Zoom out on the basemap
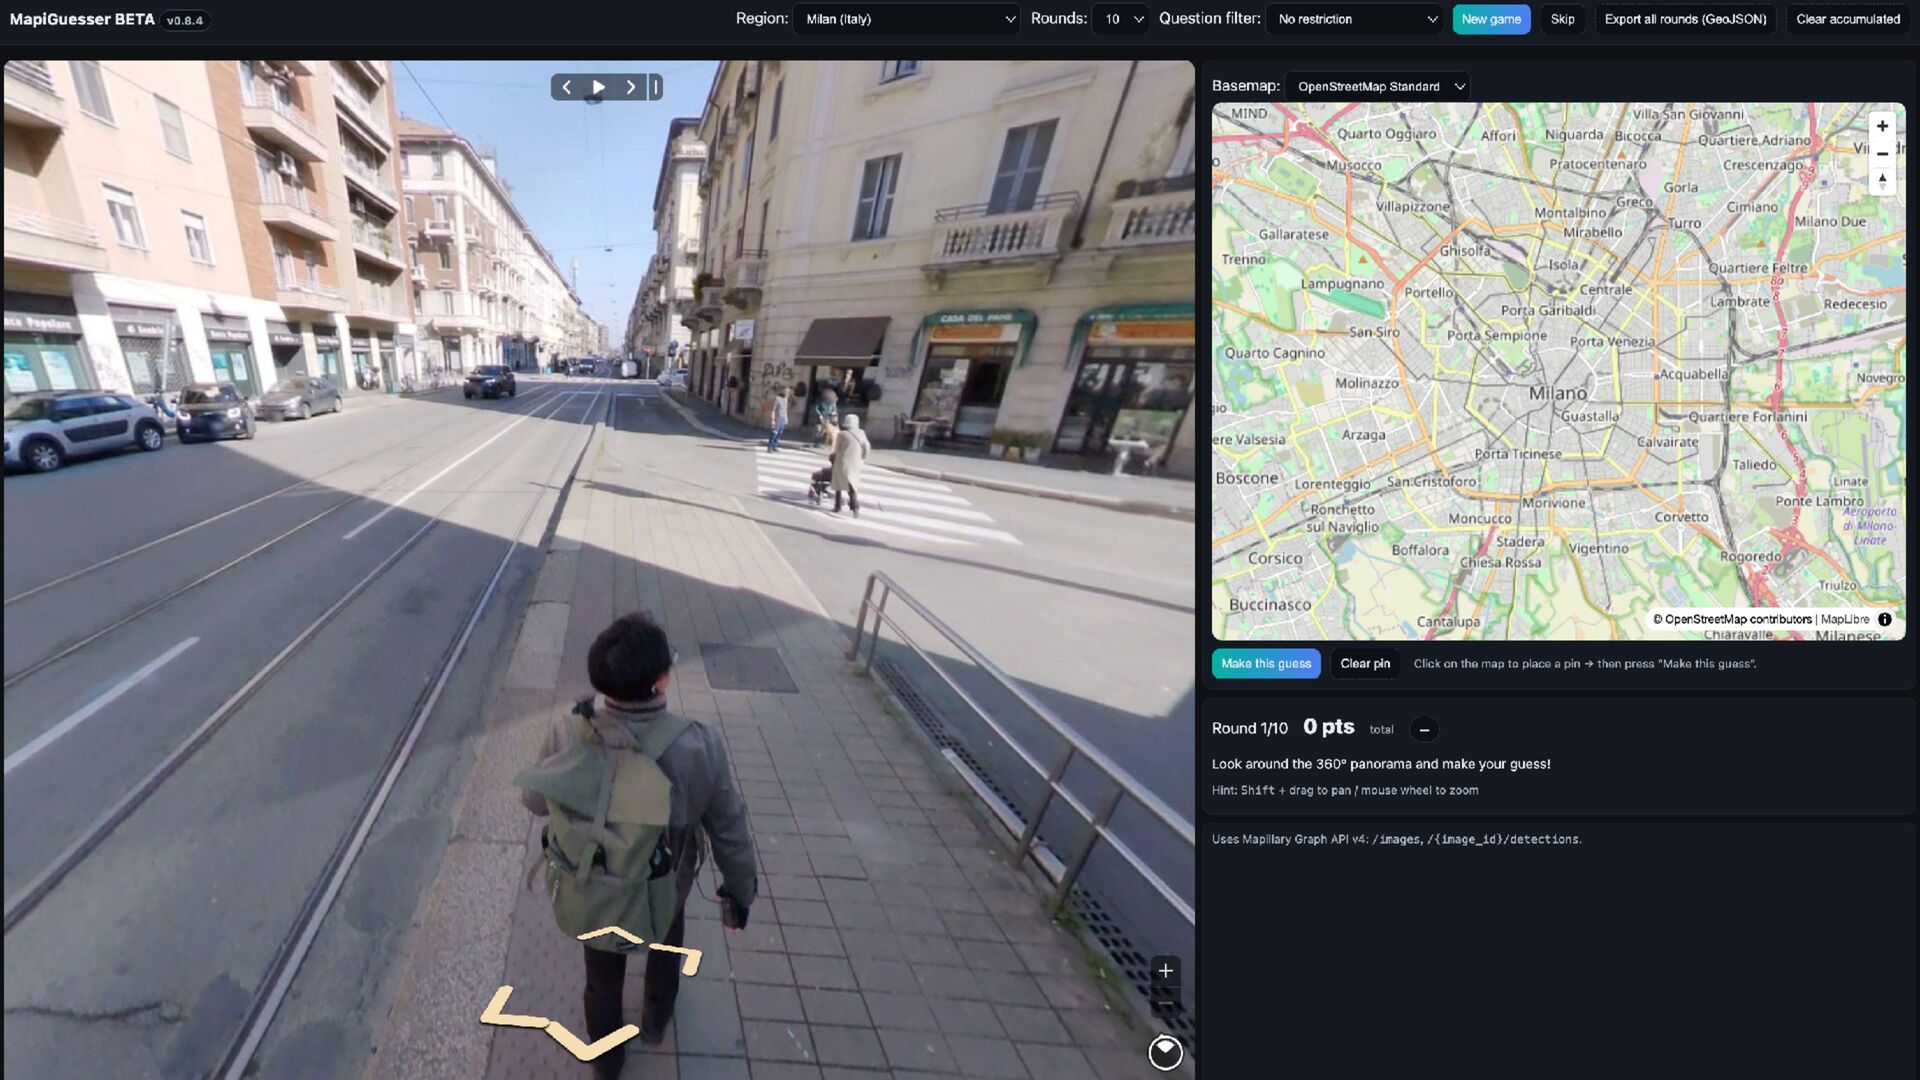Screen dimensions: 1920x1080 click(x=1882, y=154)
